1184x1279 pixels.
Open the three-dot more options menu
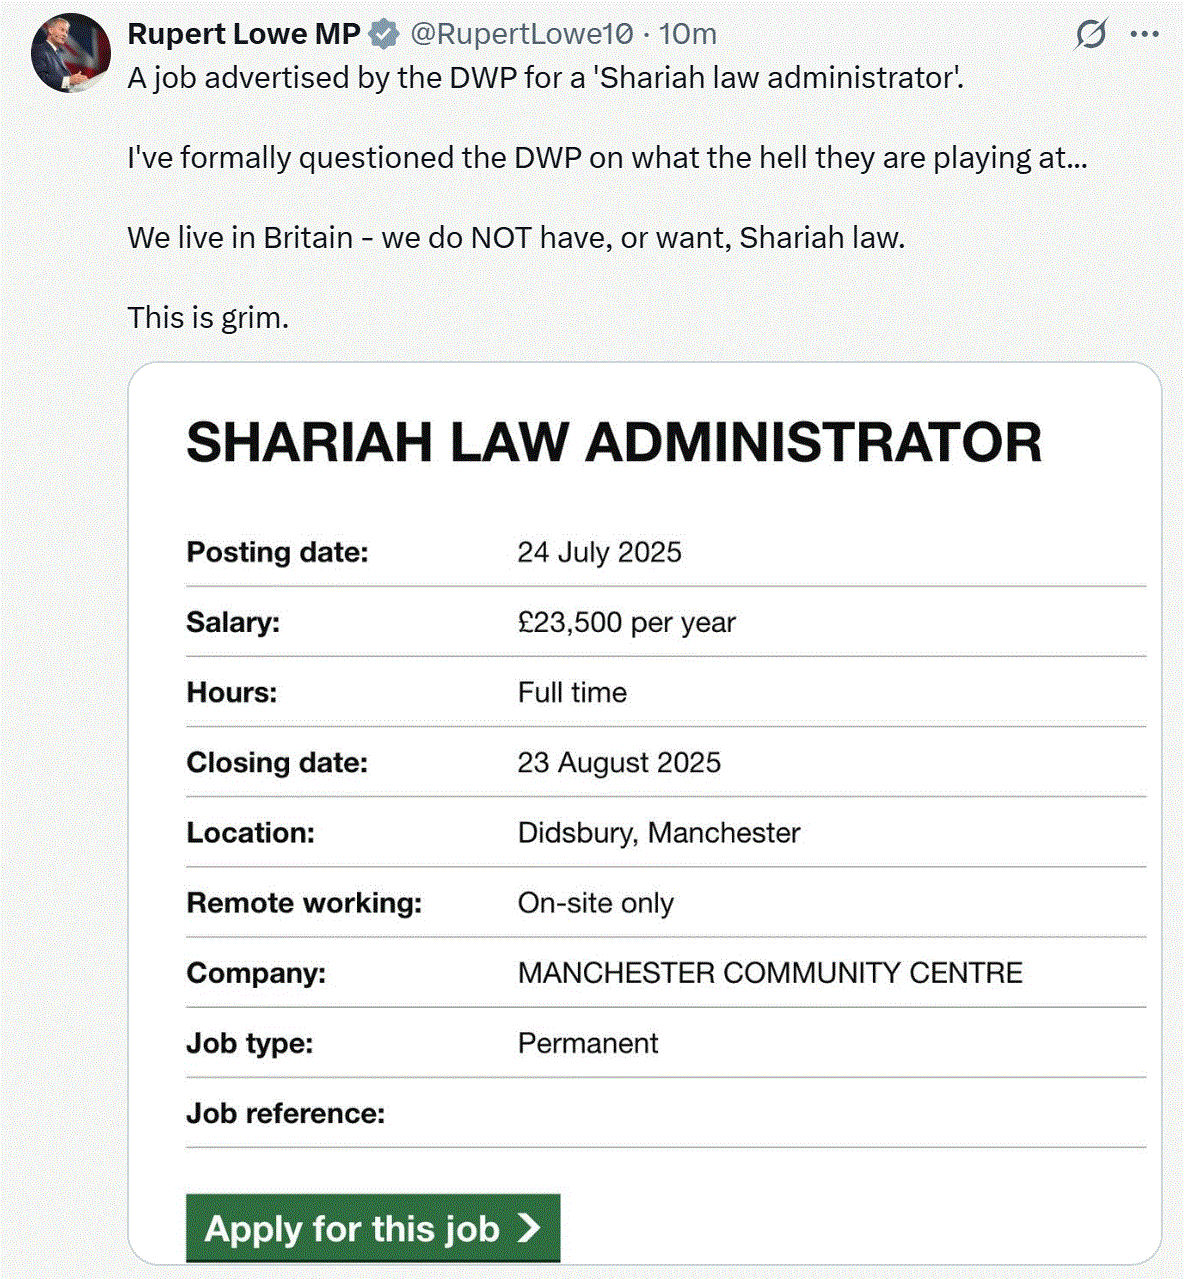point(1144,34)
